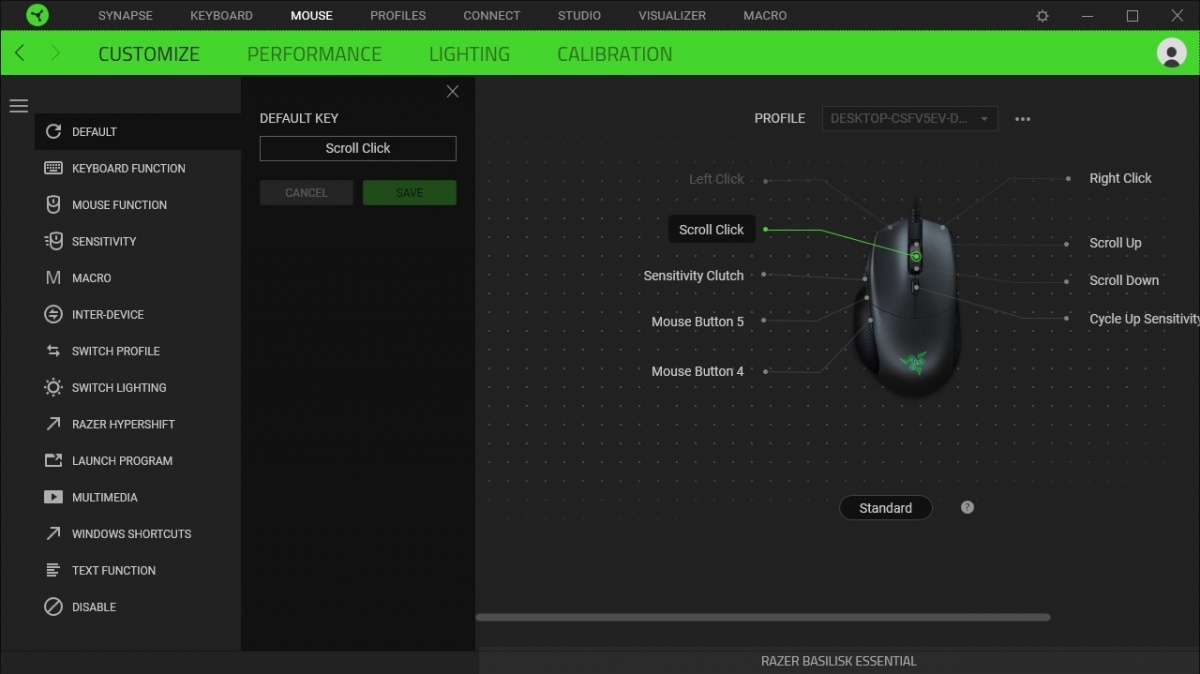Click the Multimedia play icon
This screenshot has width=1200, height=674.
pyautogui.click(x=53, y=497)
